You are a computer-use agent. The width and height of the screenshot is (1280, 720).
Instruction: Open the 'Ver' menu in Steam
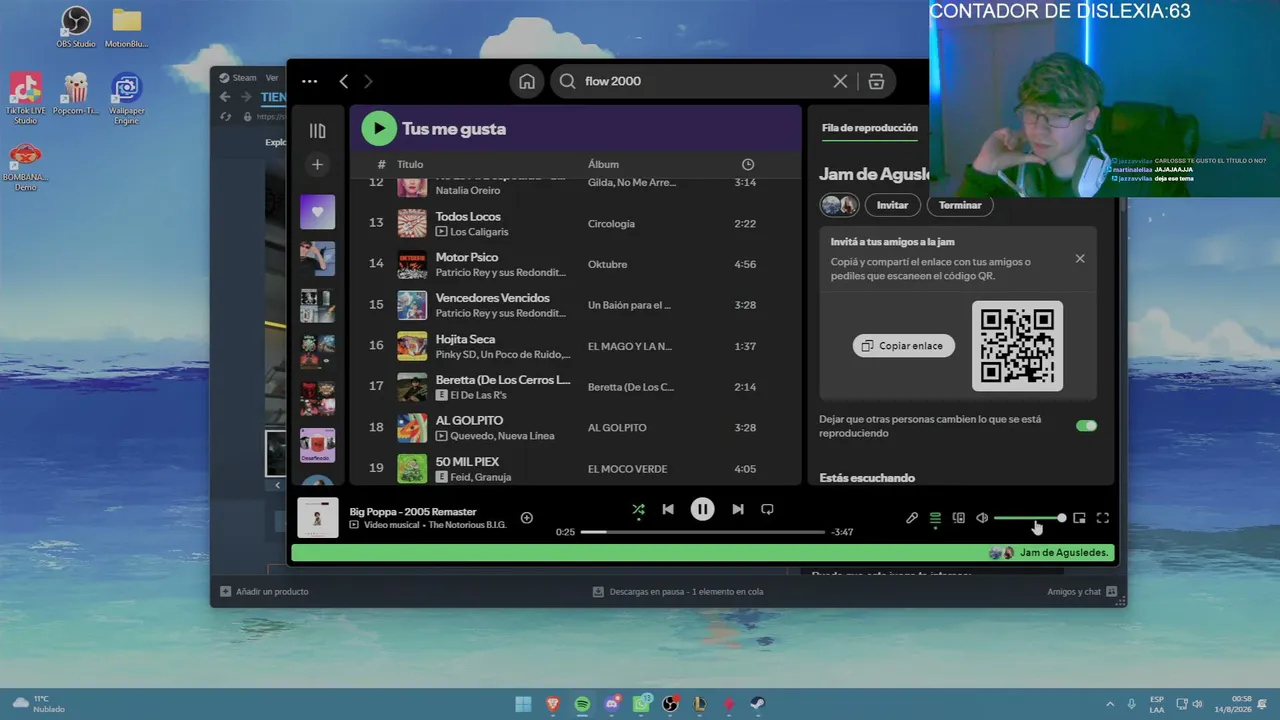(x=272, y=78)
